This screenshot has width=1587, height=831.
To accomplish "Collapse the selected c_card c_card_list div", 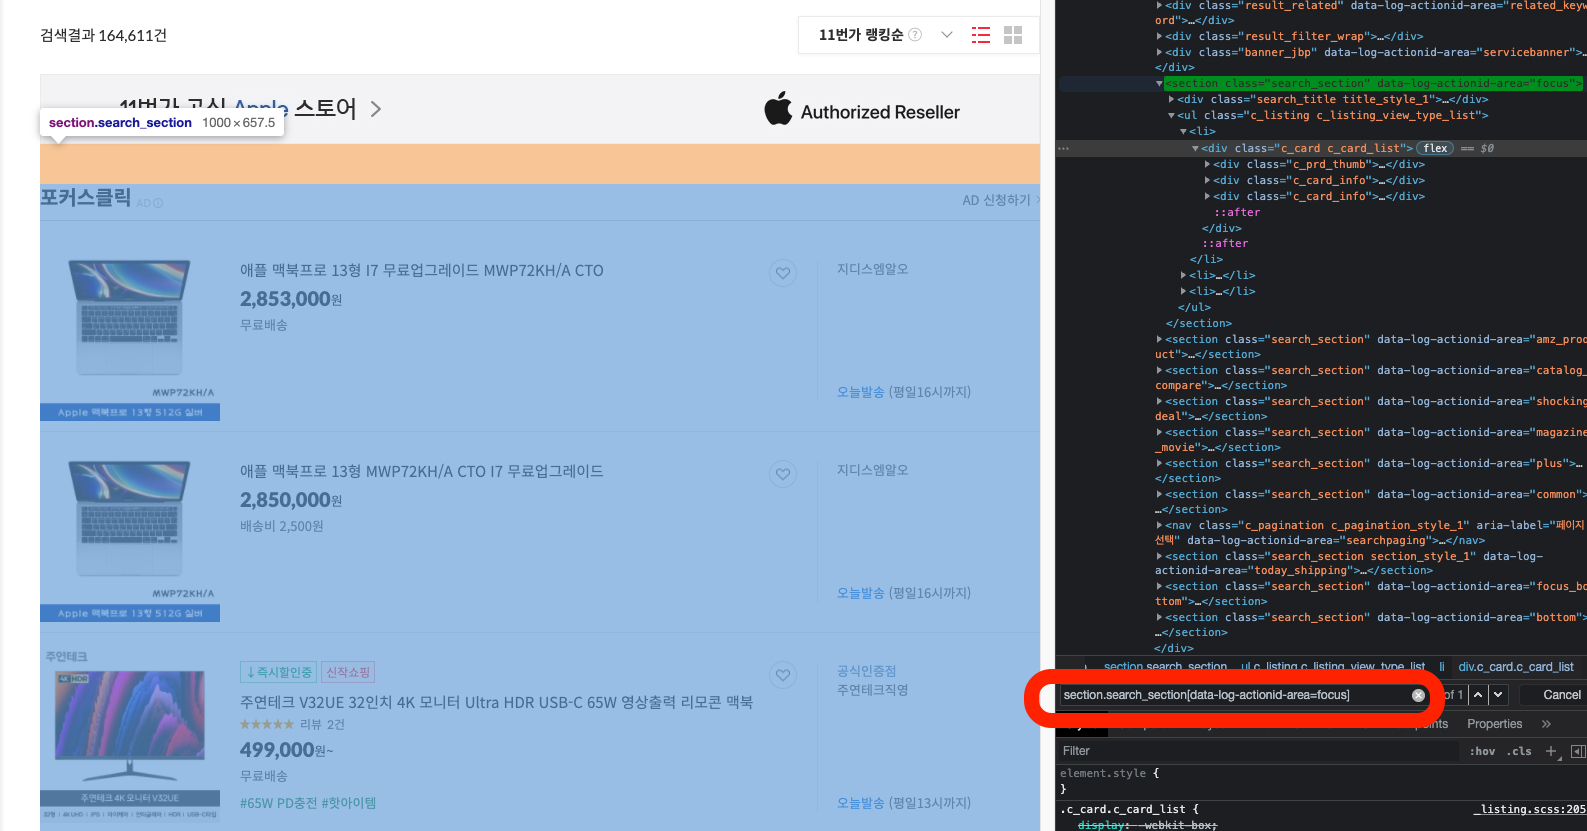I will (1195, 148).
